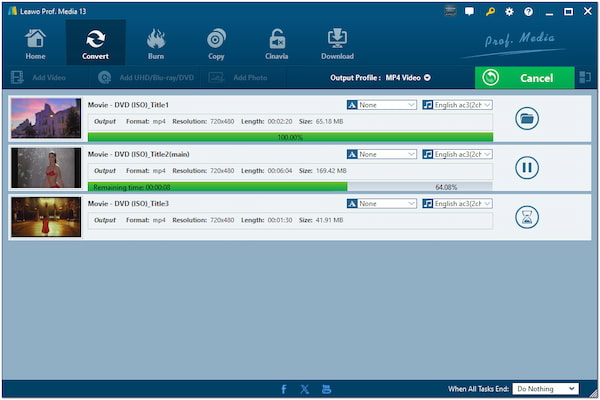Image resolution: width=600 pixels, height=400 pixels.
Task: Toggle the side panel layout icon
Action: click(585, 77)
